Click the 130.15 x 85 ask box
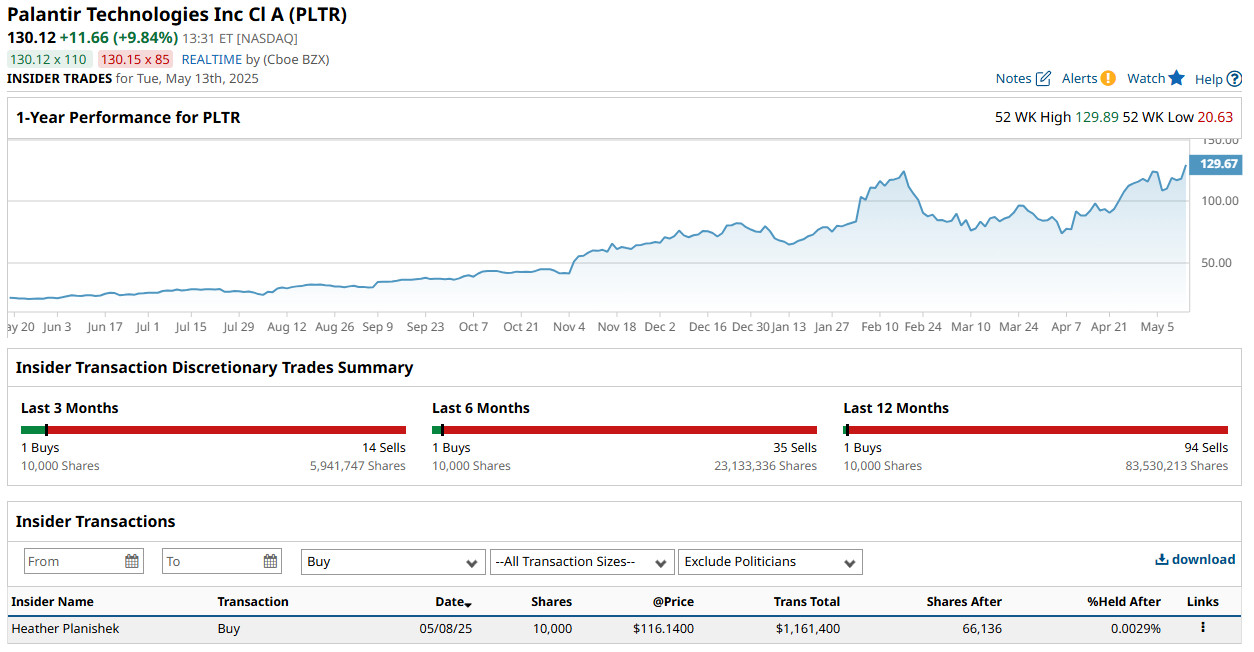 (x=135, y=59)
